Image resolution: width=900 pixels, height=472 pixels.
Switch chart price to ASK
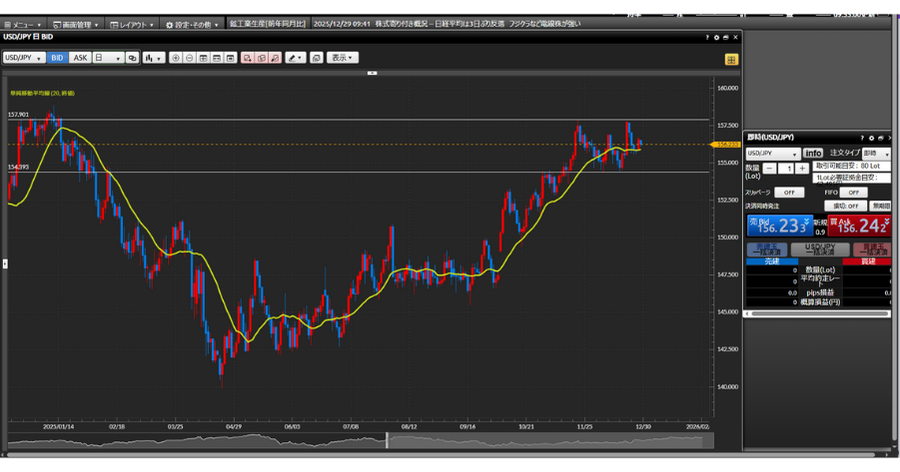80,58
